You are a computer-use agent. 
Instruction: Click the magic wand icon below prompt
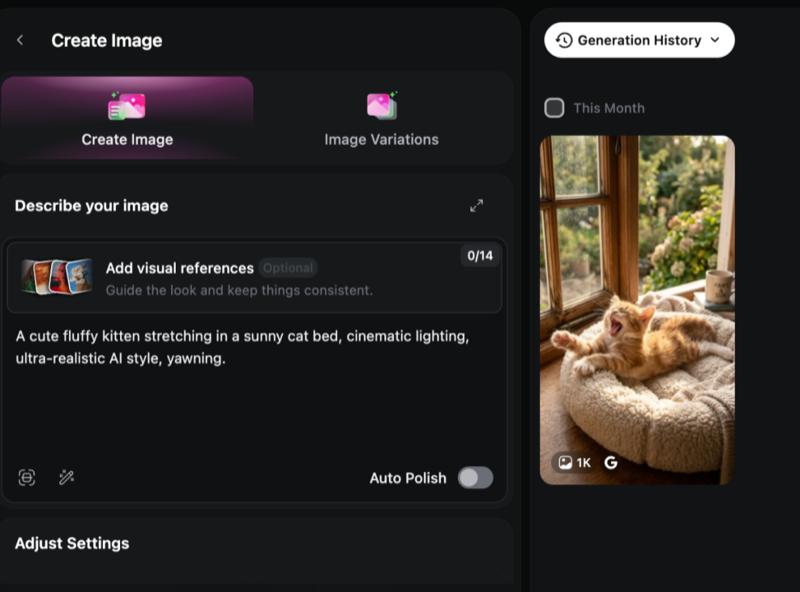click(x=67, y=478)
